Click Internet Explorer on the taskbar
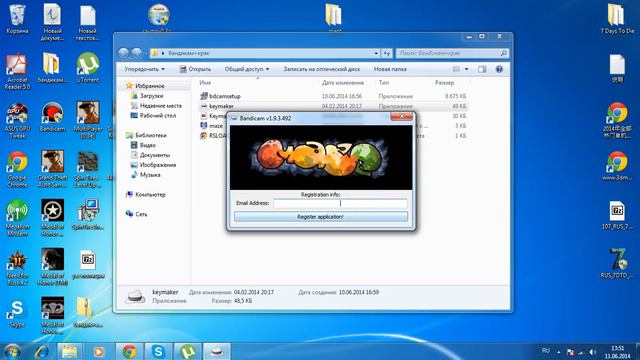This screenshot has height=360, width=640. coord(42,351)
